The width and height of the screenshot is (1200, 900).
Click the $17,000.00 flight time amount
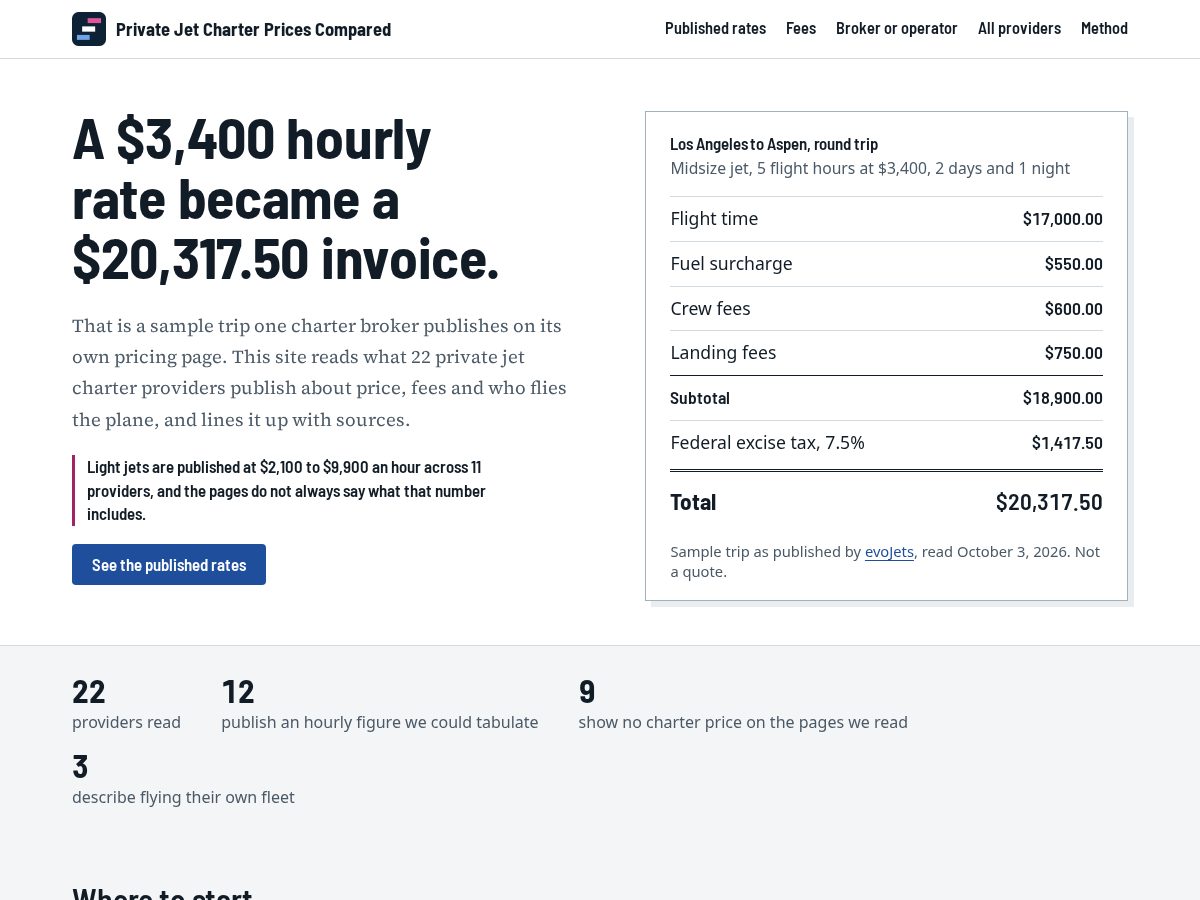[1062, 219]
